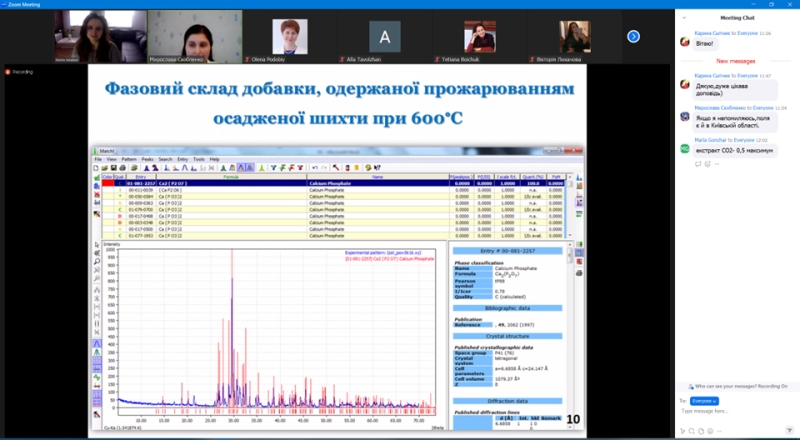Viewport: 800px width, 440px height.
Task: Click the help question-mark icon in Match! toolbar
Action: click(x=377, y=167)
